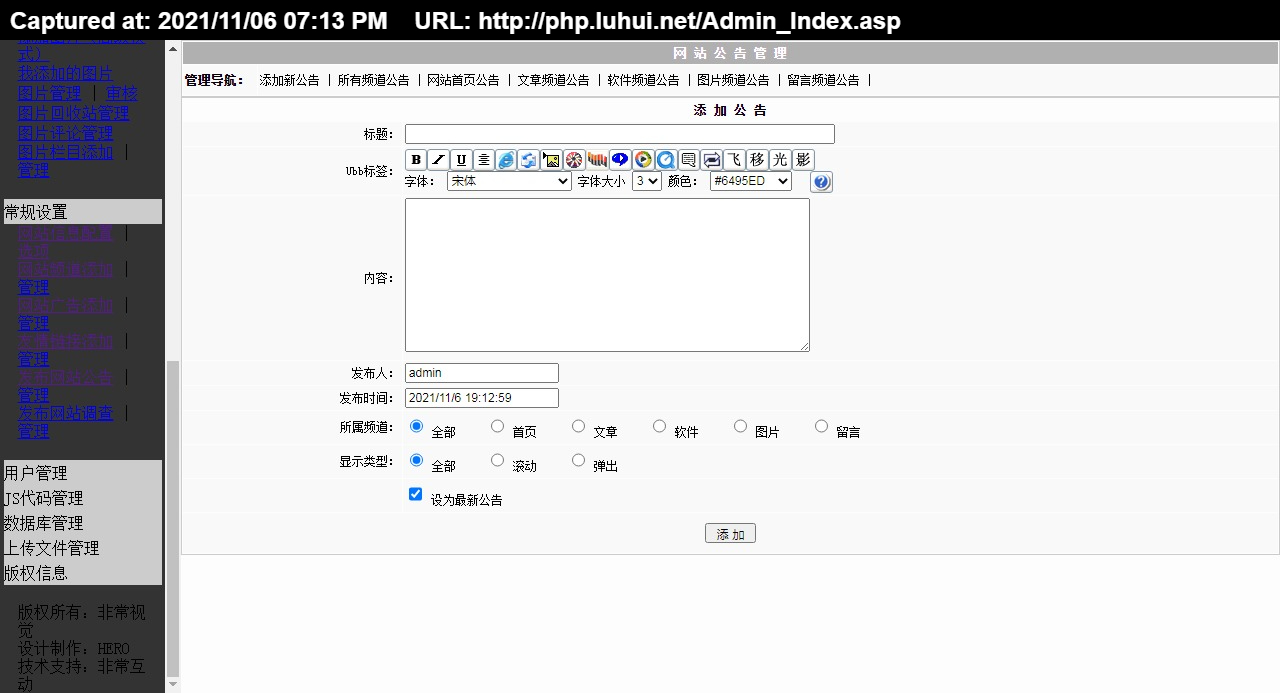Expand 上传文件管理 sidebar section
The height and width of the screenshot is (693, 1280).
tap(83, 548)
